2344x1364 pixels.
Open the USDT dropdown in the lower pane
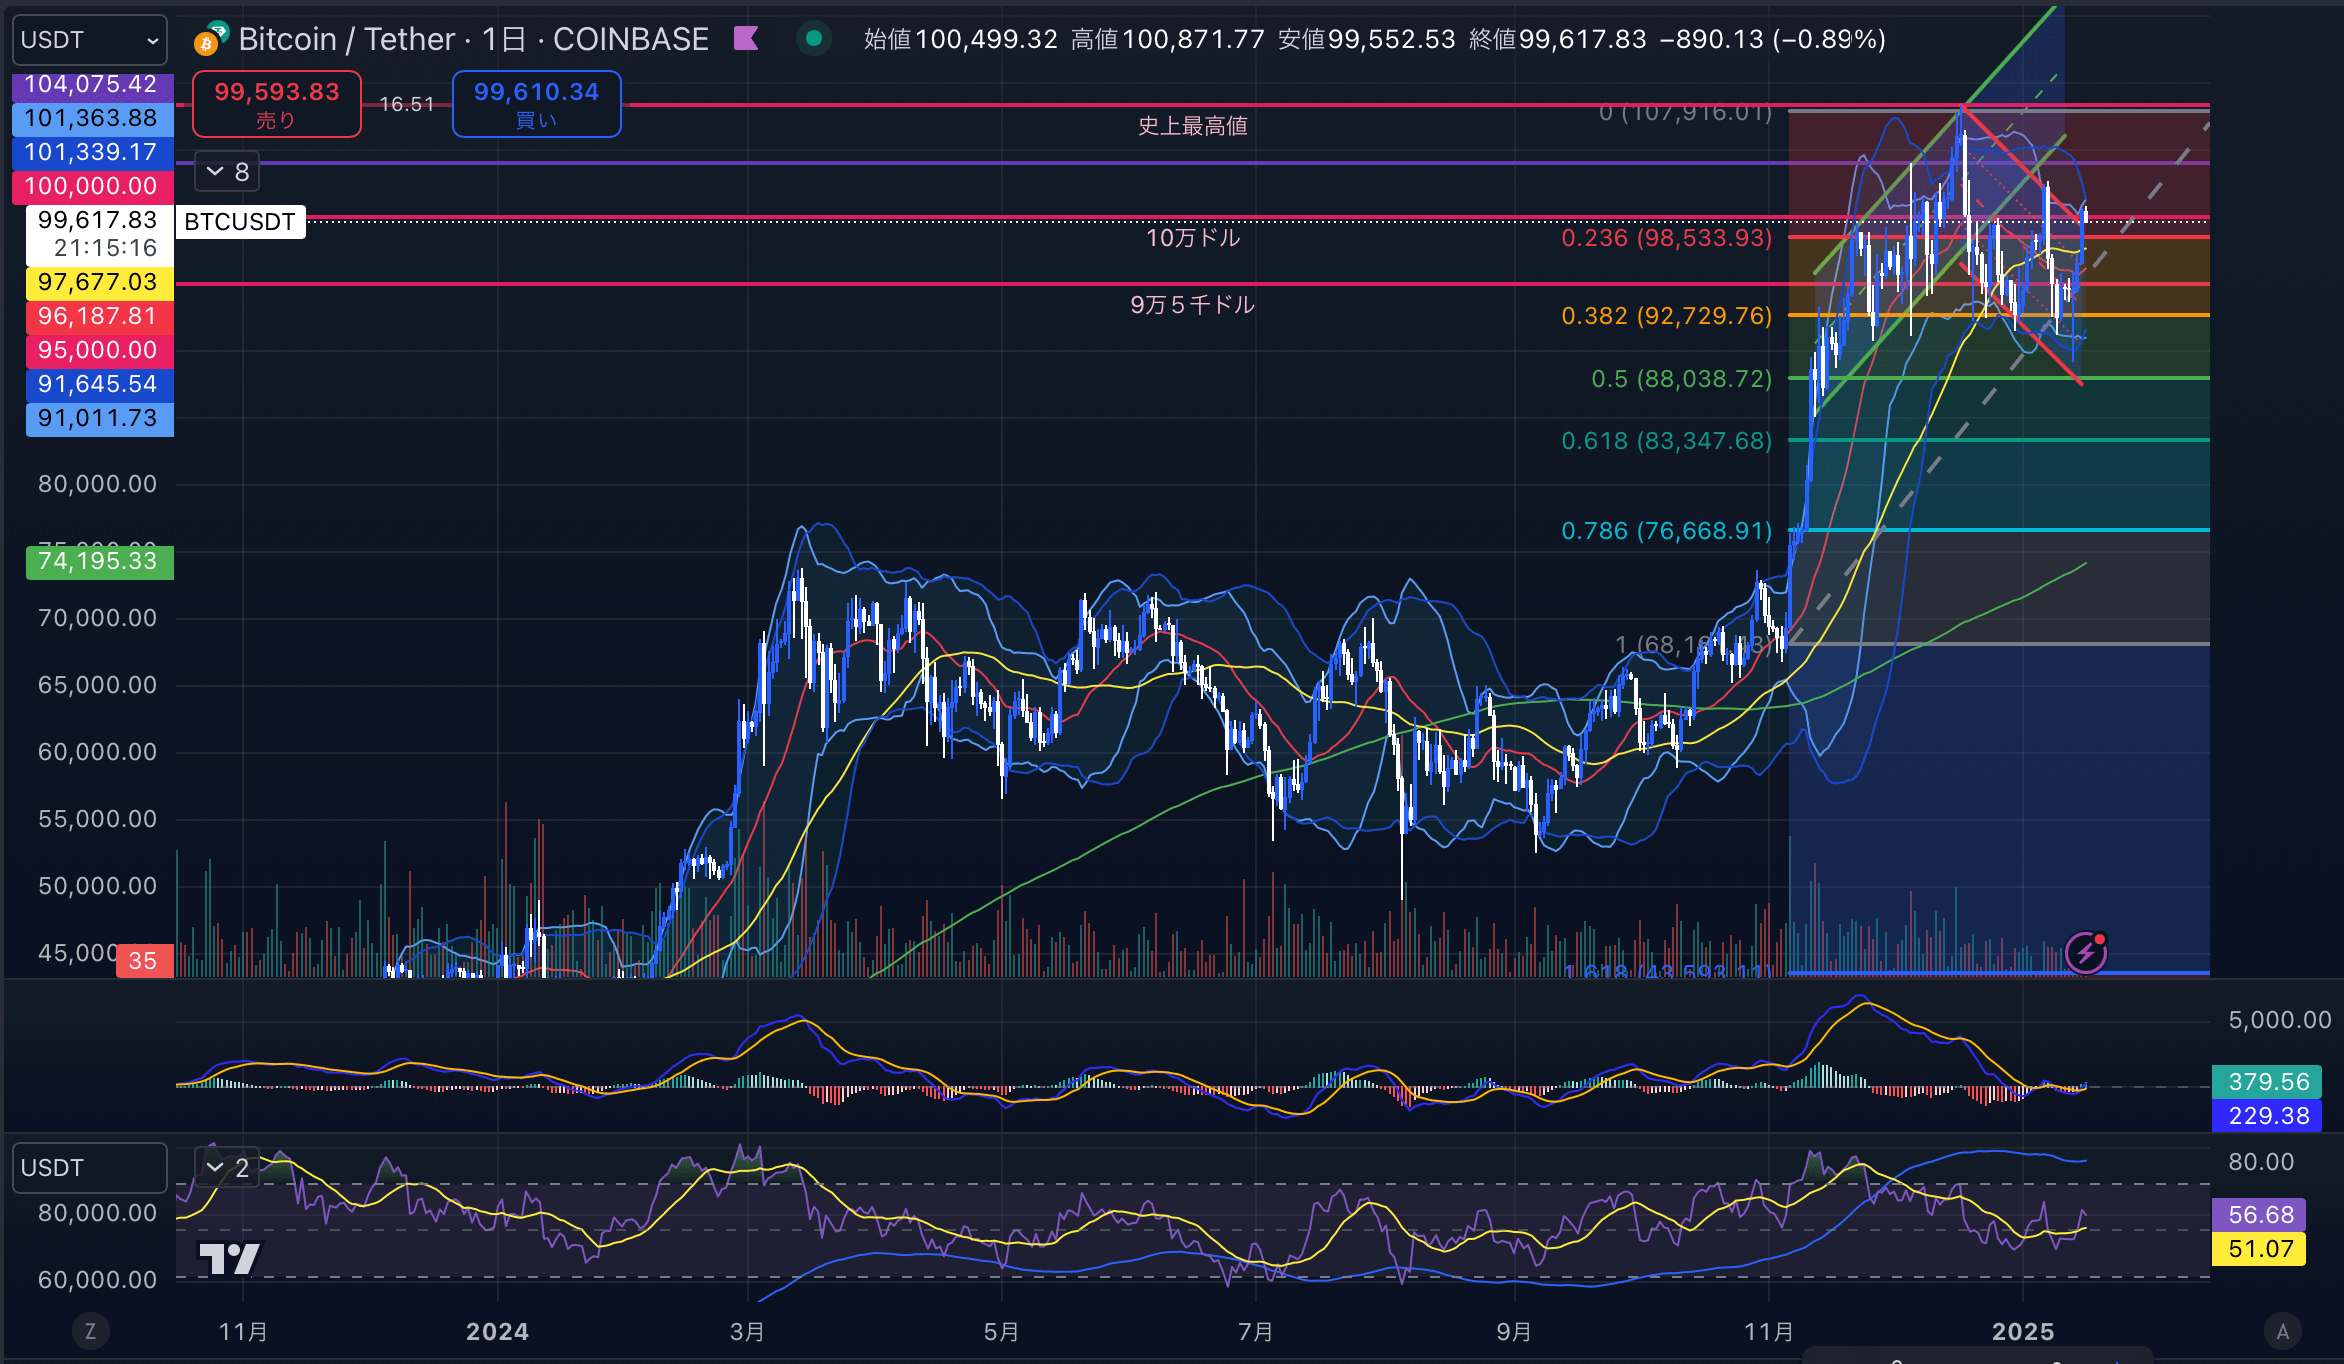click(x=90, y=1168)
